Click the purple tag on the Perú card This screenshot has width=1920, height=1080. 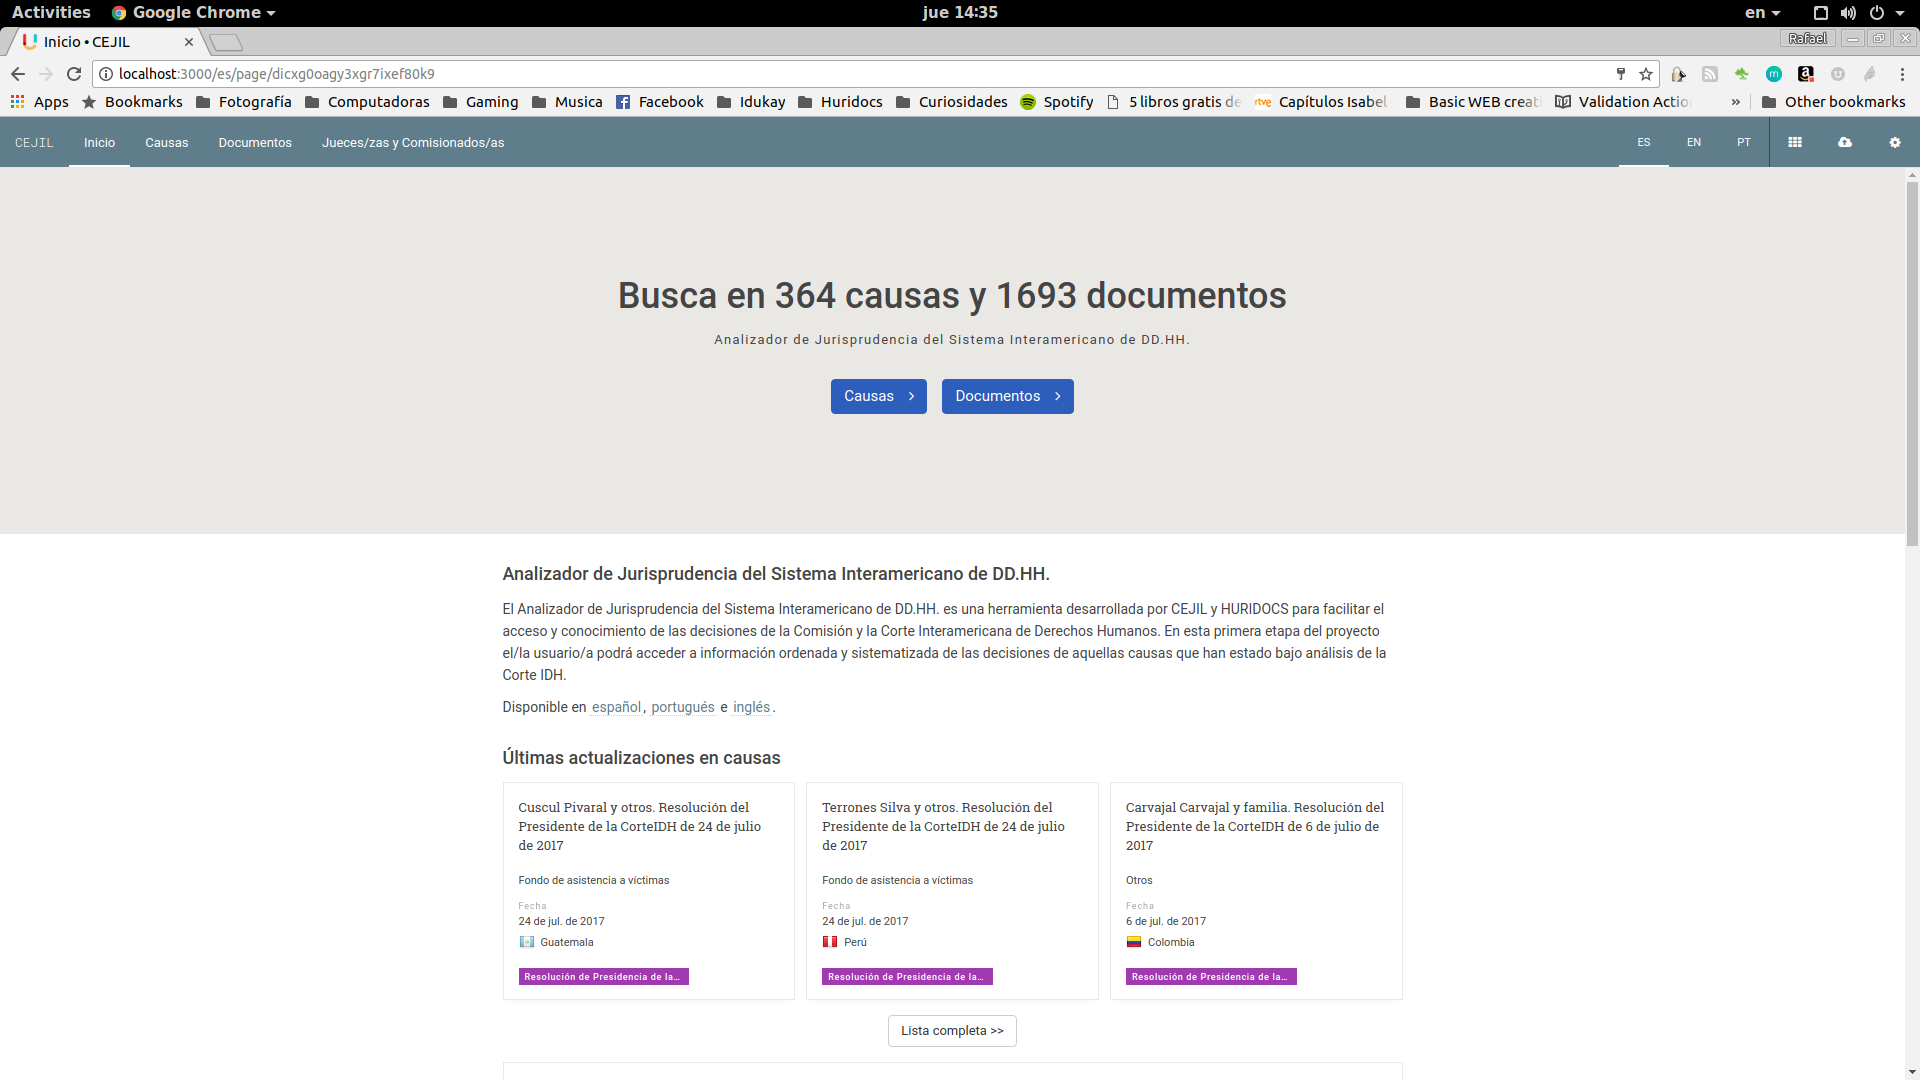click(x=907, y=977)
